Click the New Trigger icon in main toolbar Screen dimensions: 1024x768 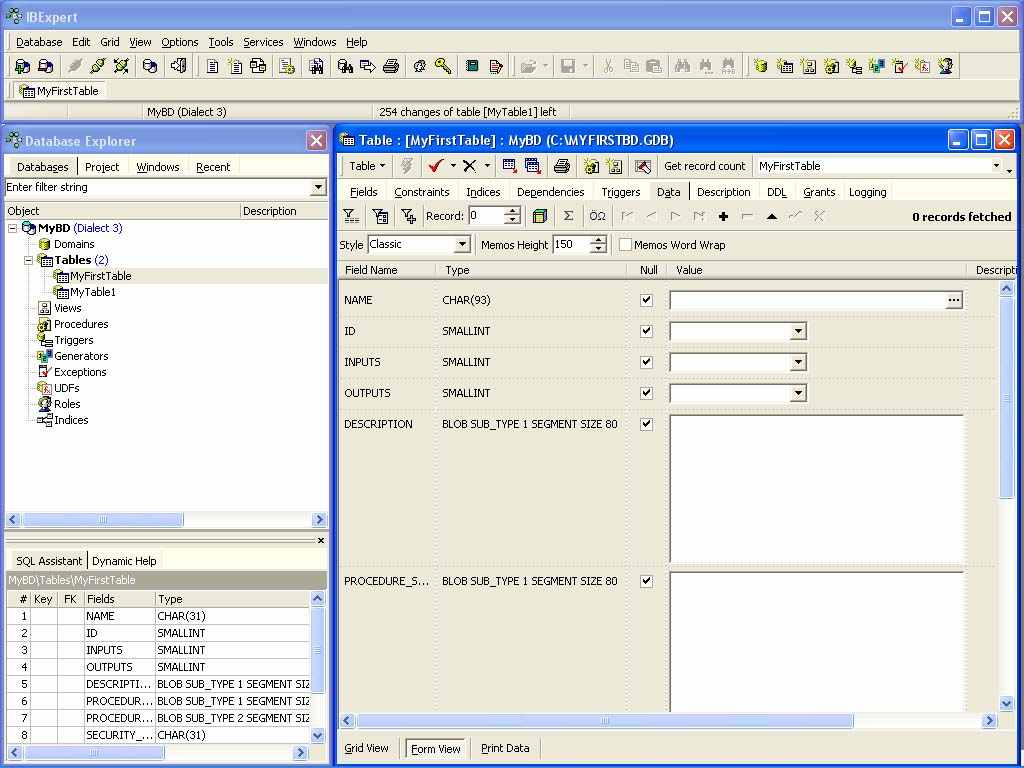click(854, 66)
